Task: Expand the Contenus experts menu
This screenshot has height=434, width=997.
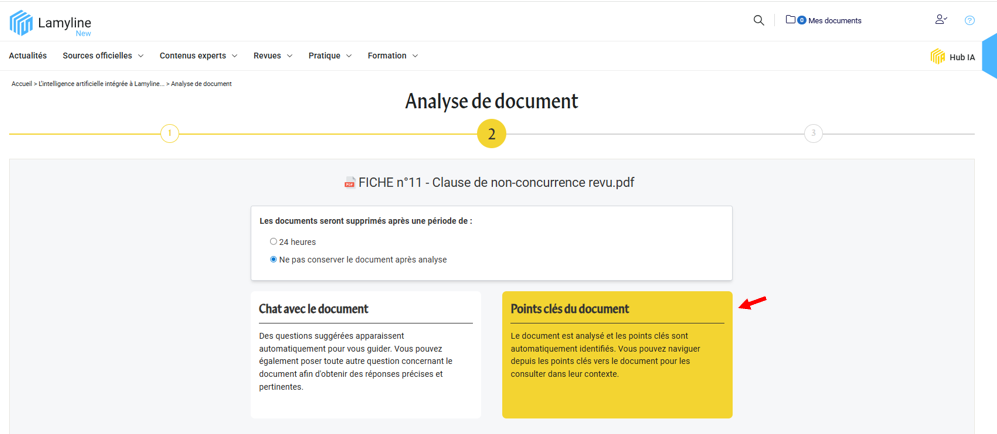Action: point(198,56)
